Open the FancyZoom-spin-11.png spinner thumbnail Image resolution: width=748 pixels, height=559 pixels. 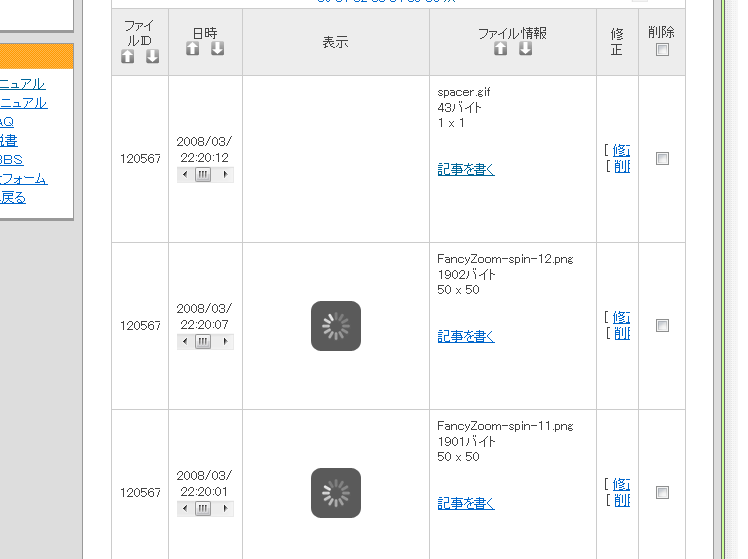pyautogui.click(x=336, y=493)
